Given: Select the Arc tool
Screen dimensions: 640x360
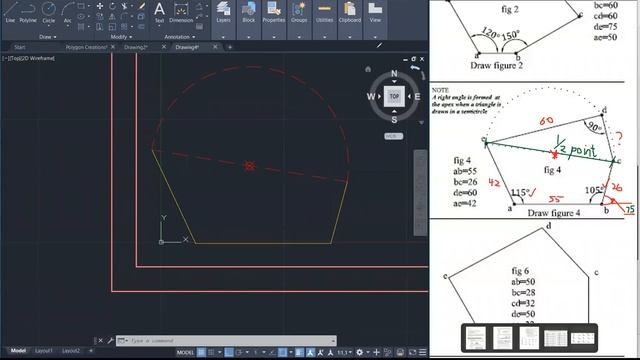Looking at the screenshot, I should tap(67, 11).
